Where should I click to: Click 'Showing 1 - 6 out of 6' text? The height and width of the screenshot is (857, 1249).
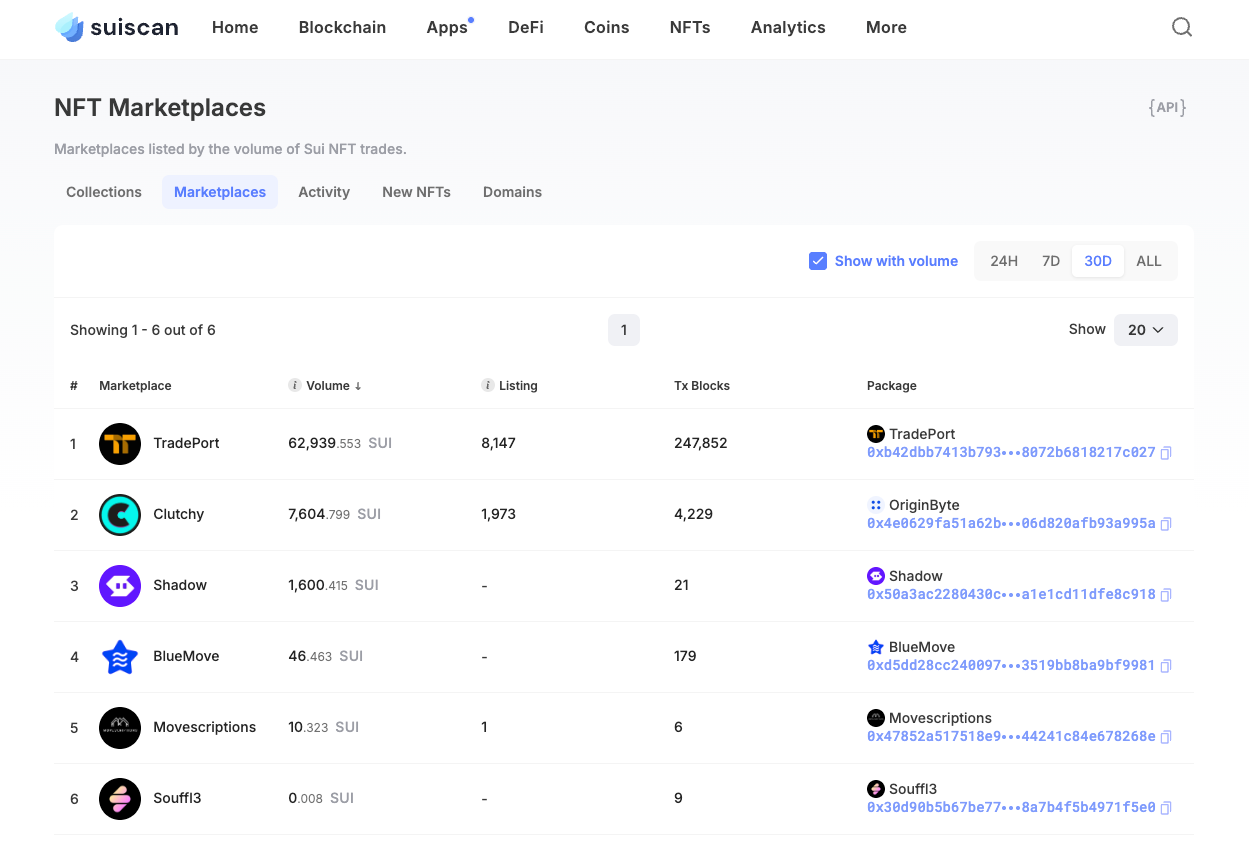click(x=143, y=330)
